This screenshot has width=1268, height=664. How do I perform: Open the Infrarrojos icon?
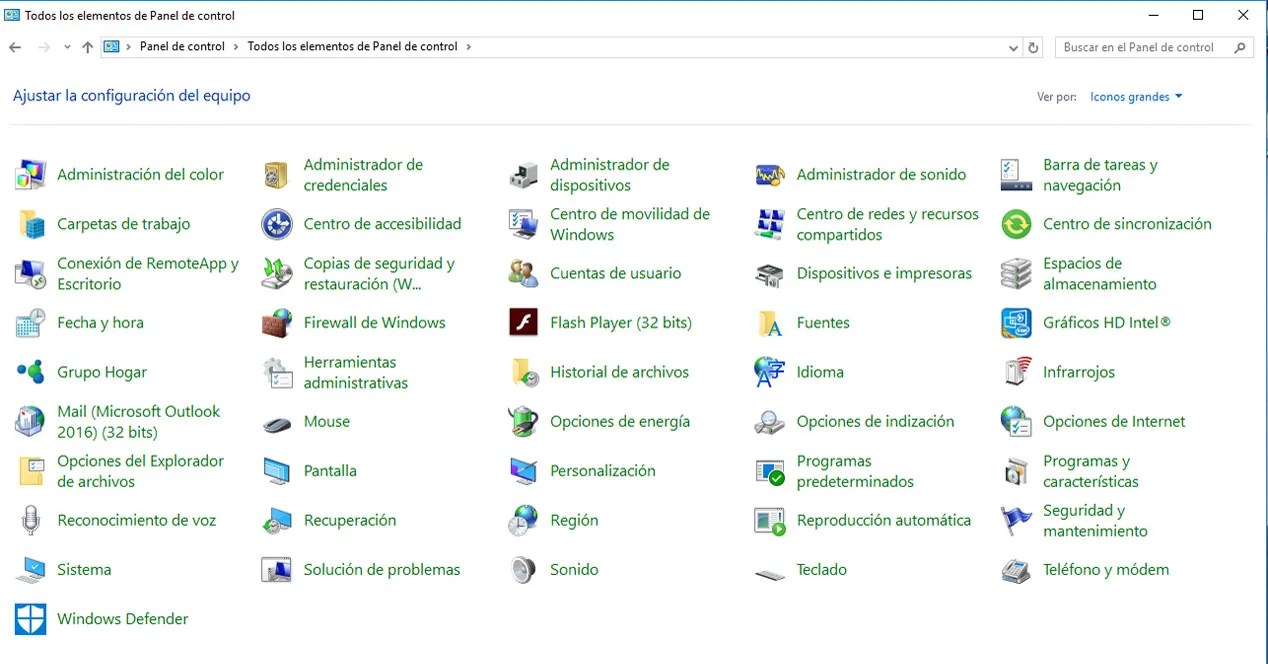[x=1016, y=372]
